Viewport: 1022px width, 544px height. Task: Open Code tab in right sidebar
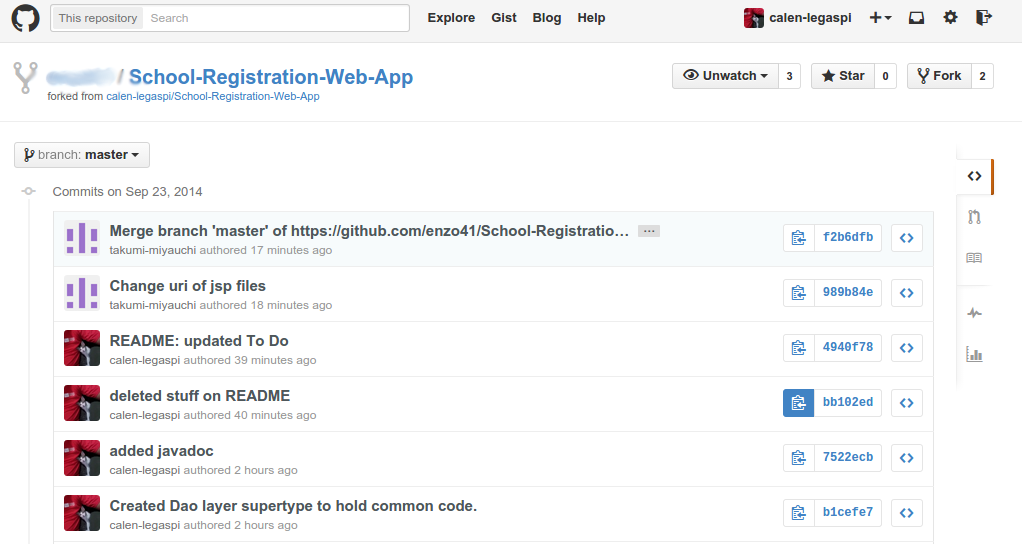[974, 176]
